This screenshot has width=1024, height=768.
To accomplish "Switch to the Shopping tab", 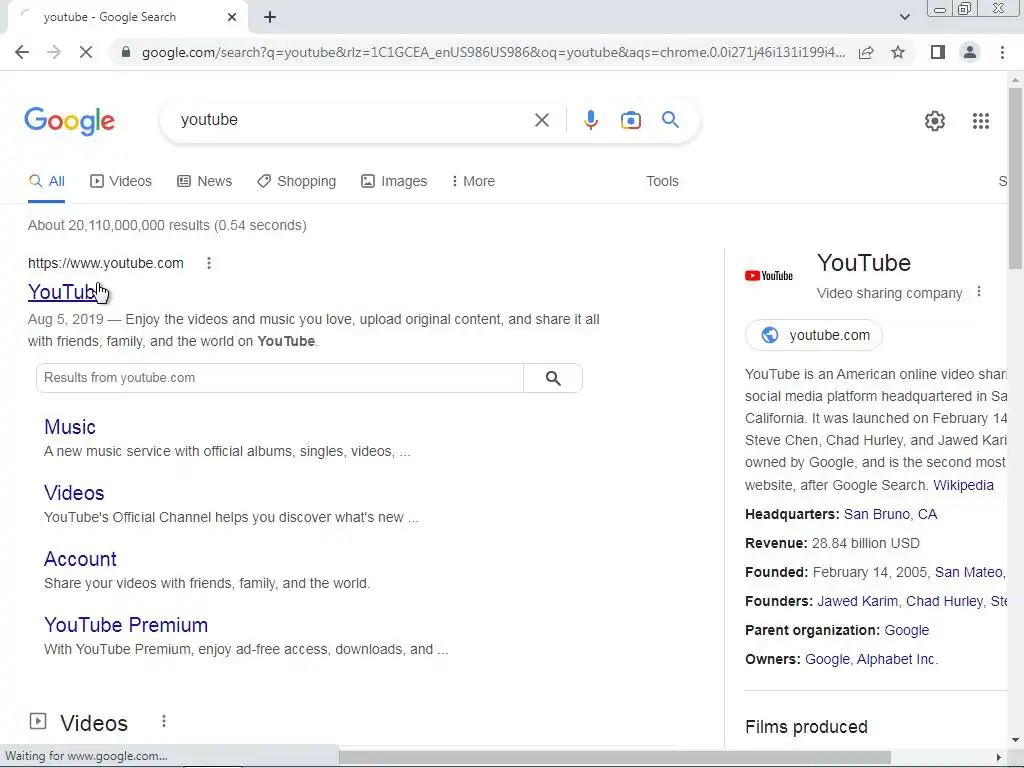I will [x=296, y=182].
